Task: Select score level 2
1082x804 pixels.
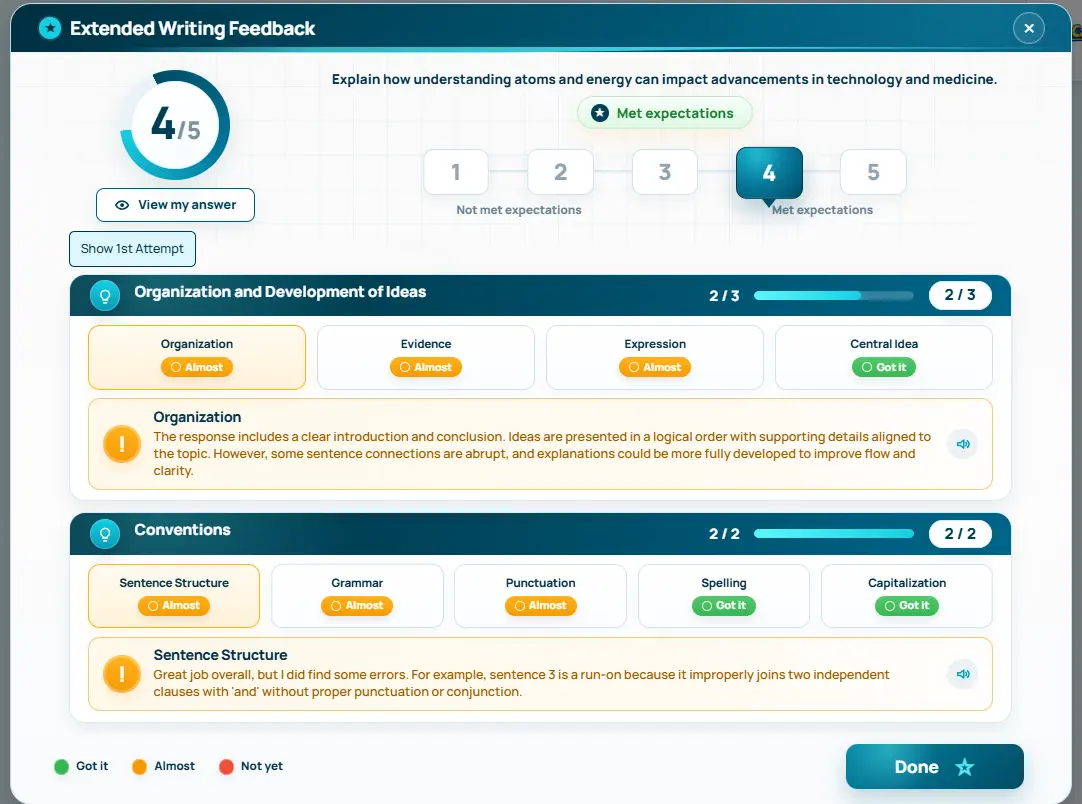Action: (560, 172)
